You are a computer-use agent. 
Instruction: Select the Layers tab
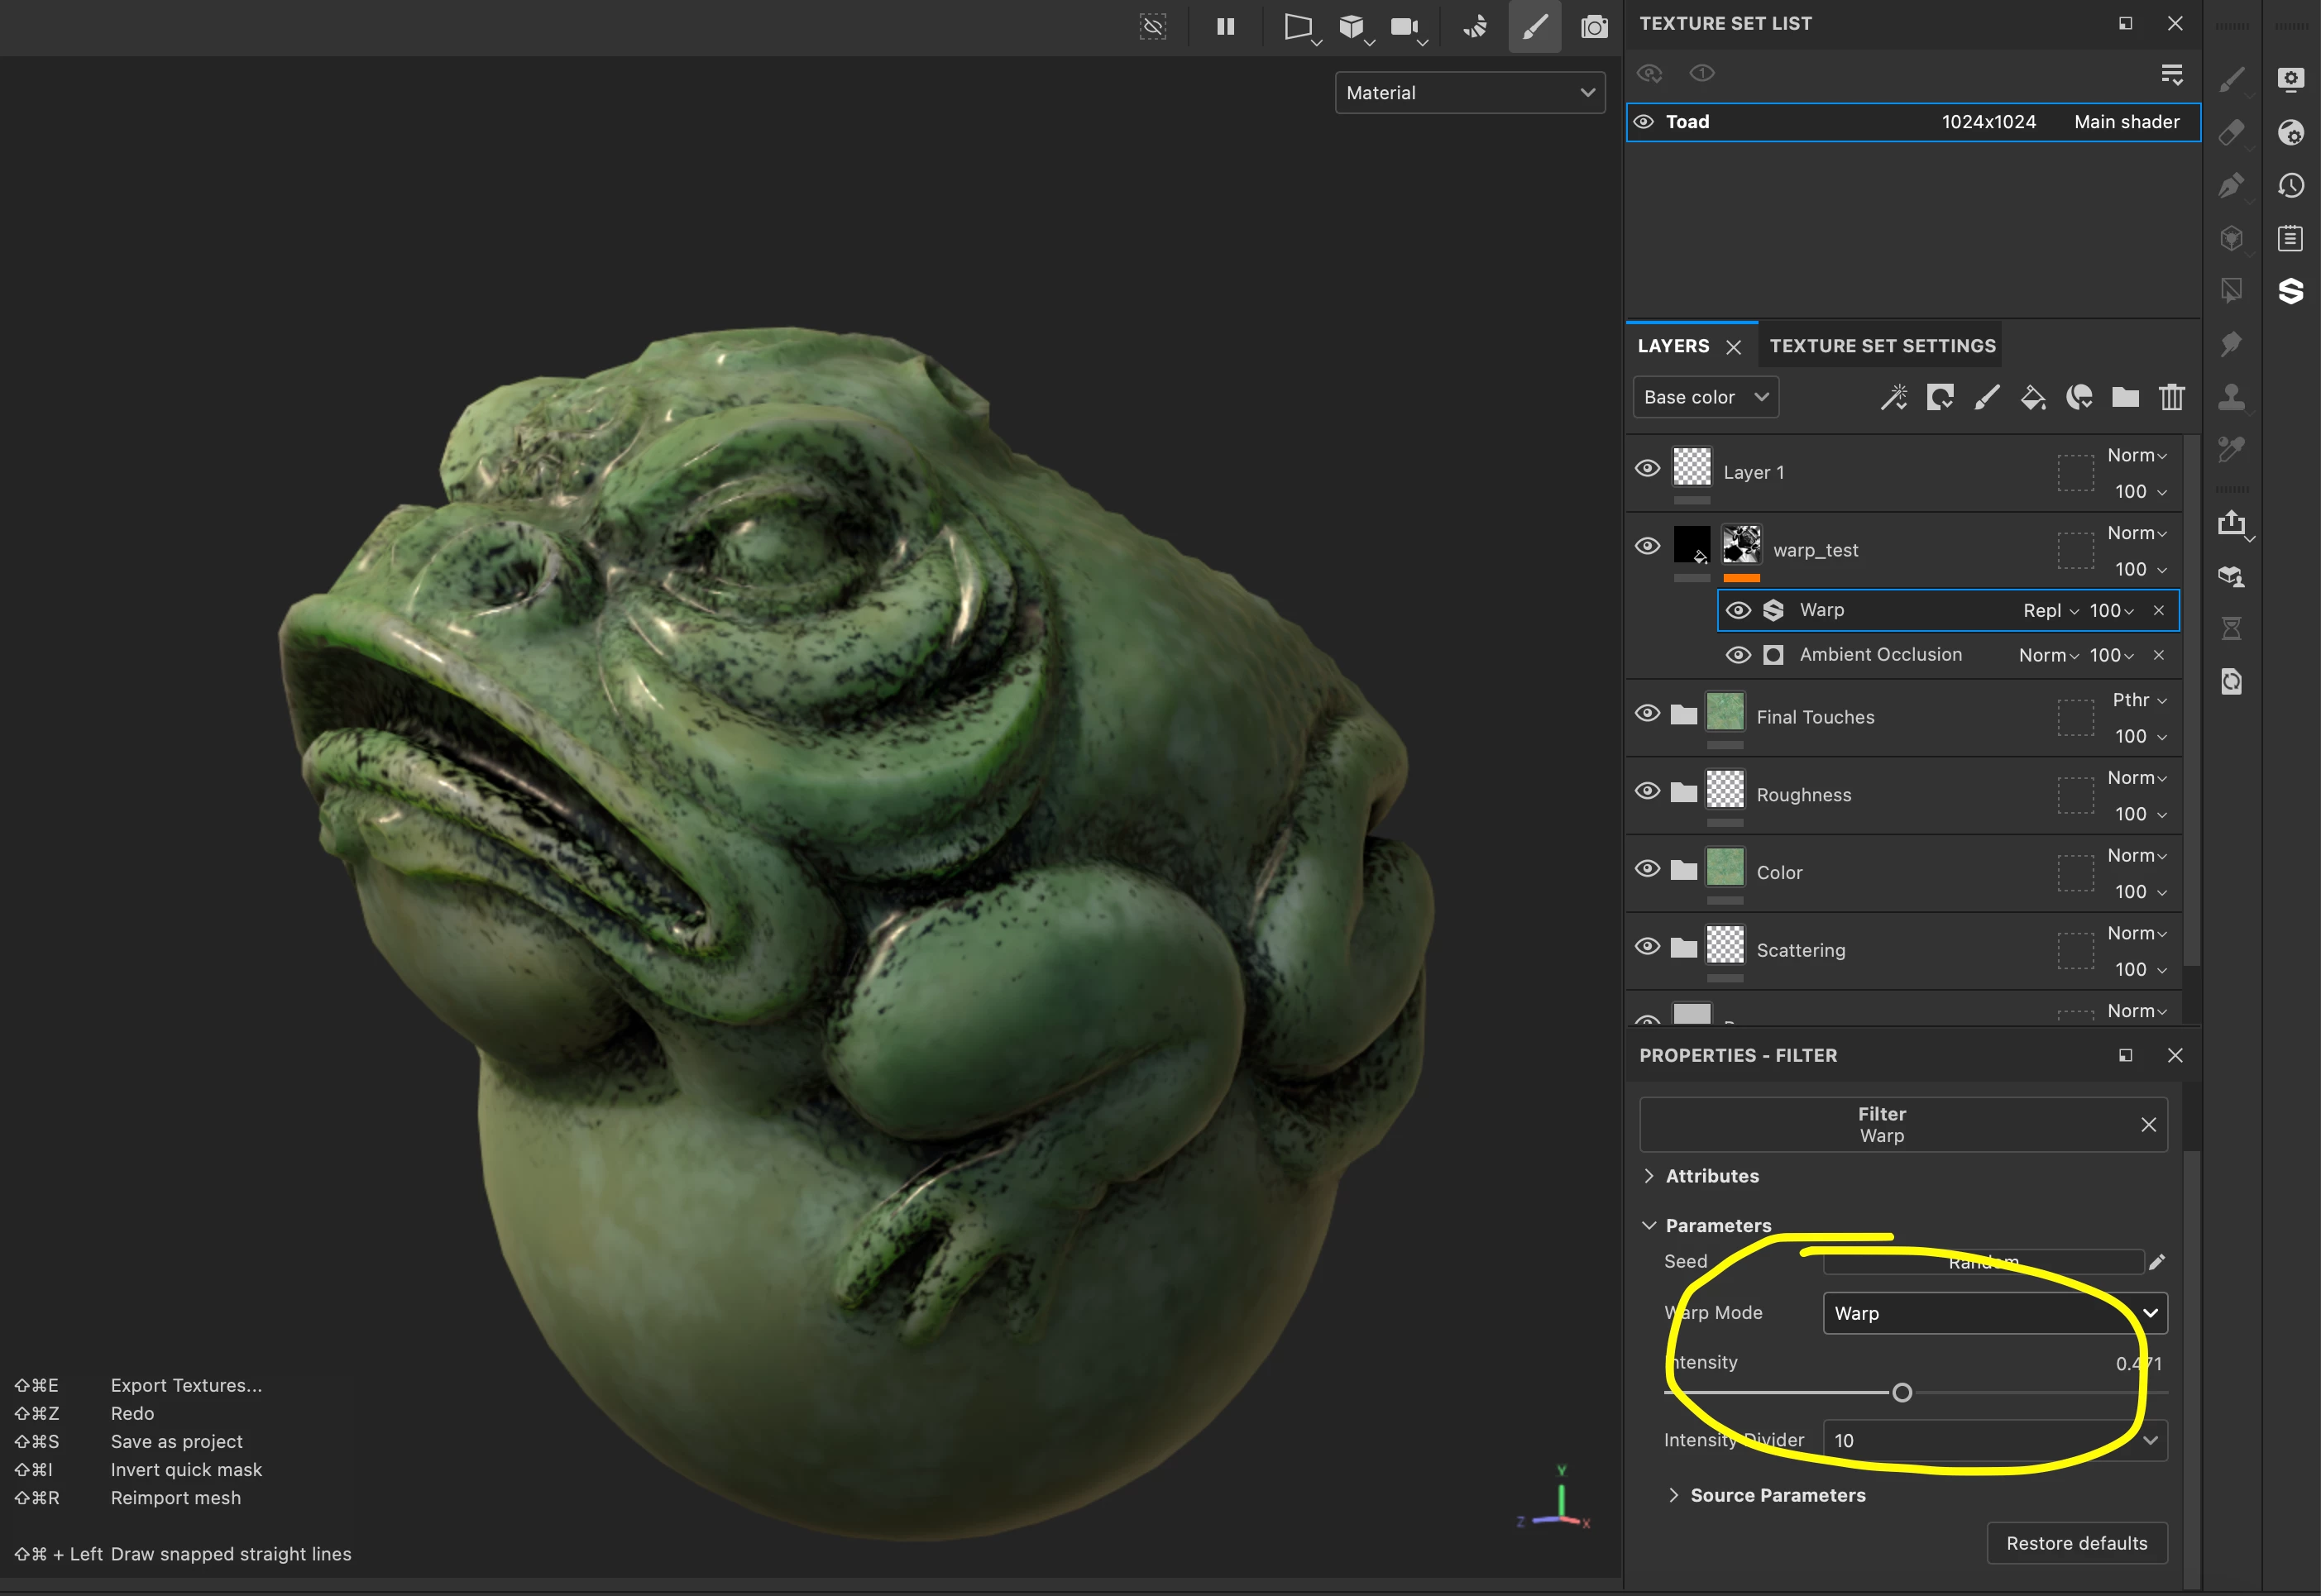(1673, 346)
